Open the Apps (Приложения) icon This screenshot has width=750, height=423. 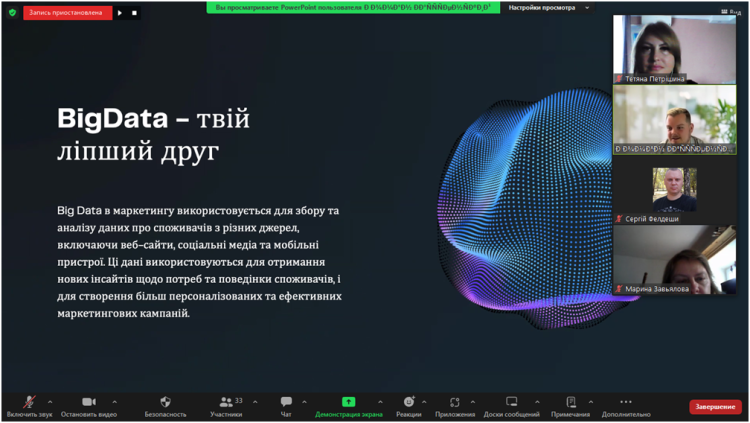pos(455,402)
